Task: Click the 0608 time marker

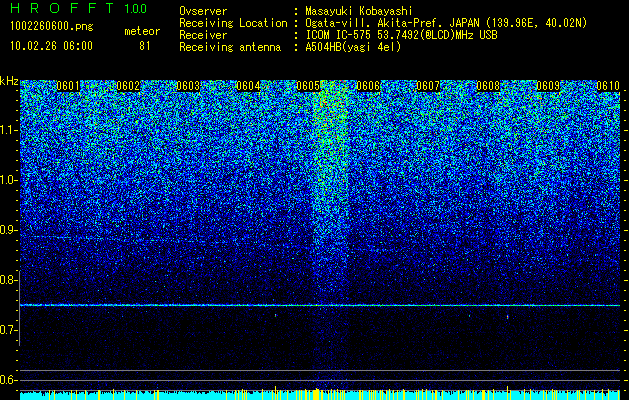Action: click(x=488, y=86)
